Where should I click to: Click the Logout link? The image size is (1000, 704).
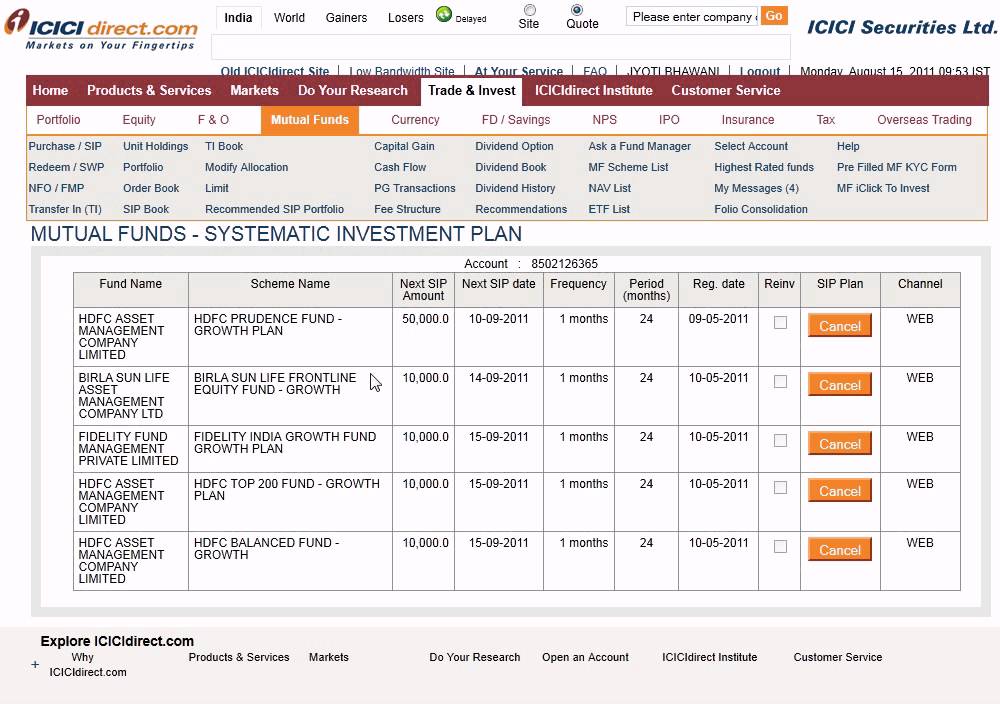(760, 71)
